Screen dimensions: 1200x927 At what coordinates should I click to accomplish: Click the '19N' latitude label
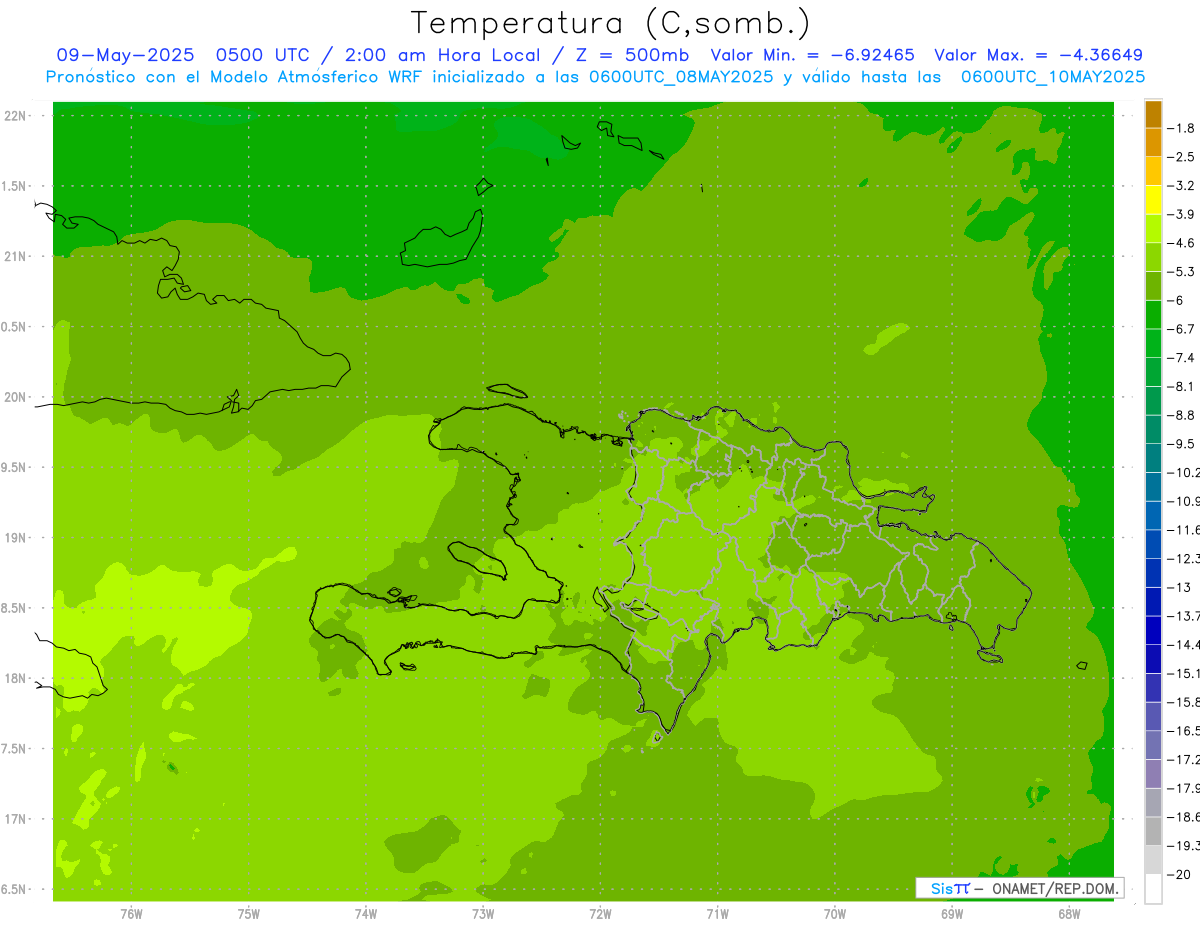tap(15, 538)
